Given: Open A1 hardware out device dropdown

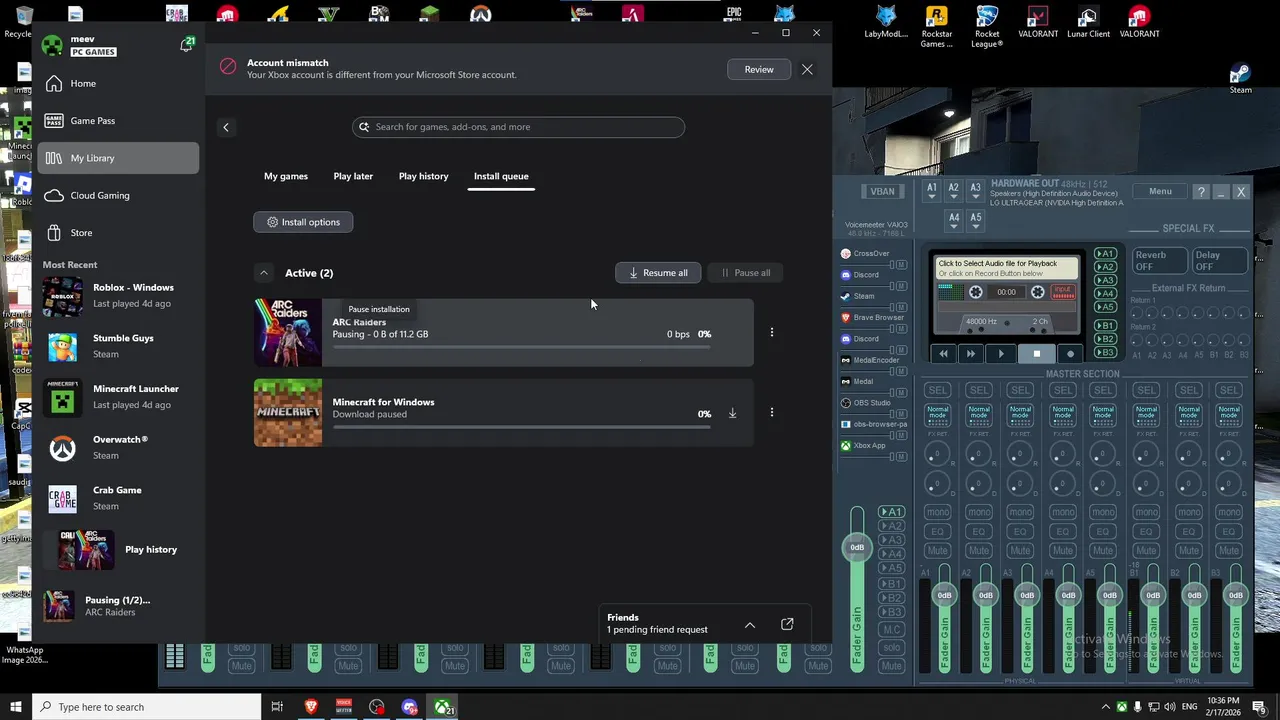Looking at the screenshot, I should point(932,191).
